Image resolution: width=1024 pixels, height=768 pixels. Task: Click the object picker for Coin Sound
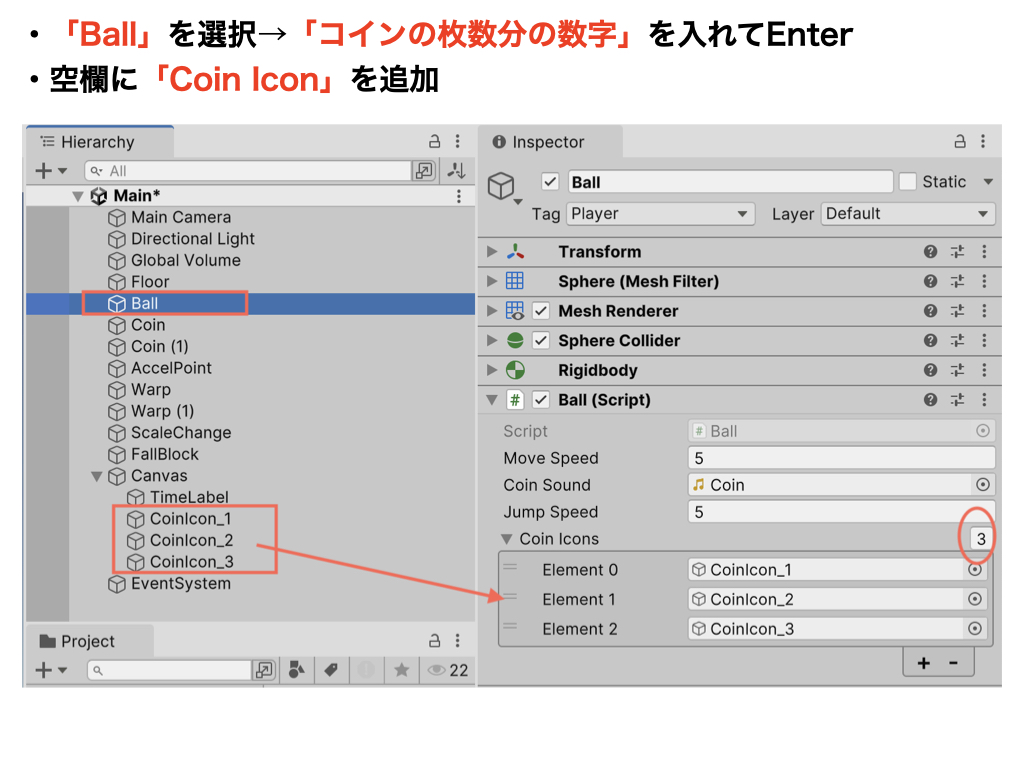982,485
